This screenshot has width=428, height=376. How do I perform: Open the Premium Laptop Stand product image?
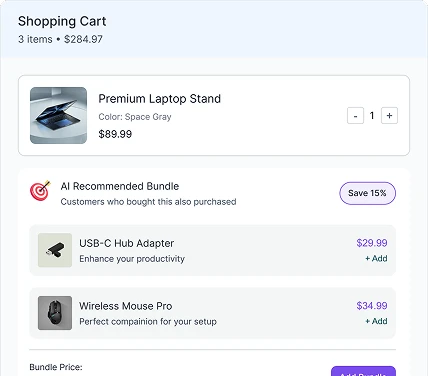[x=58, y=115]
